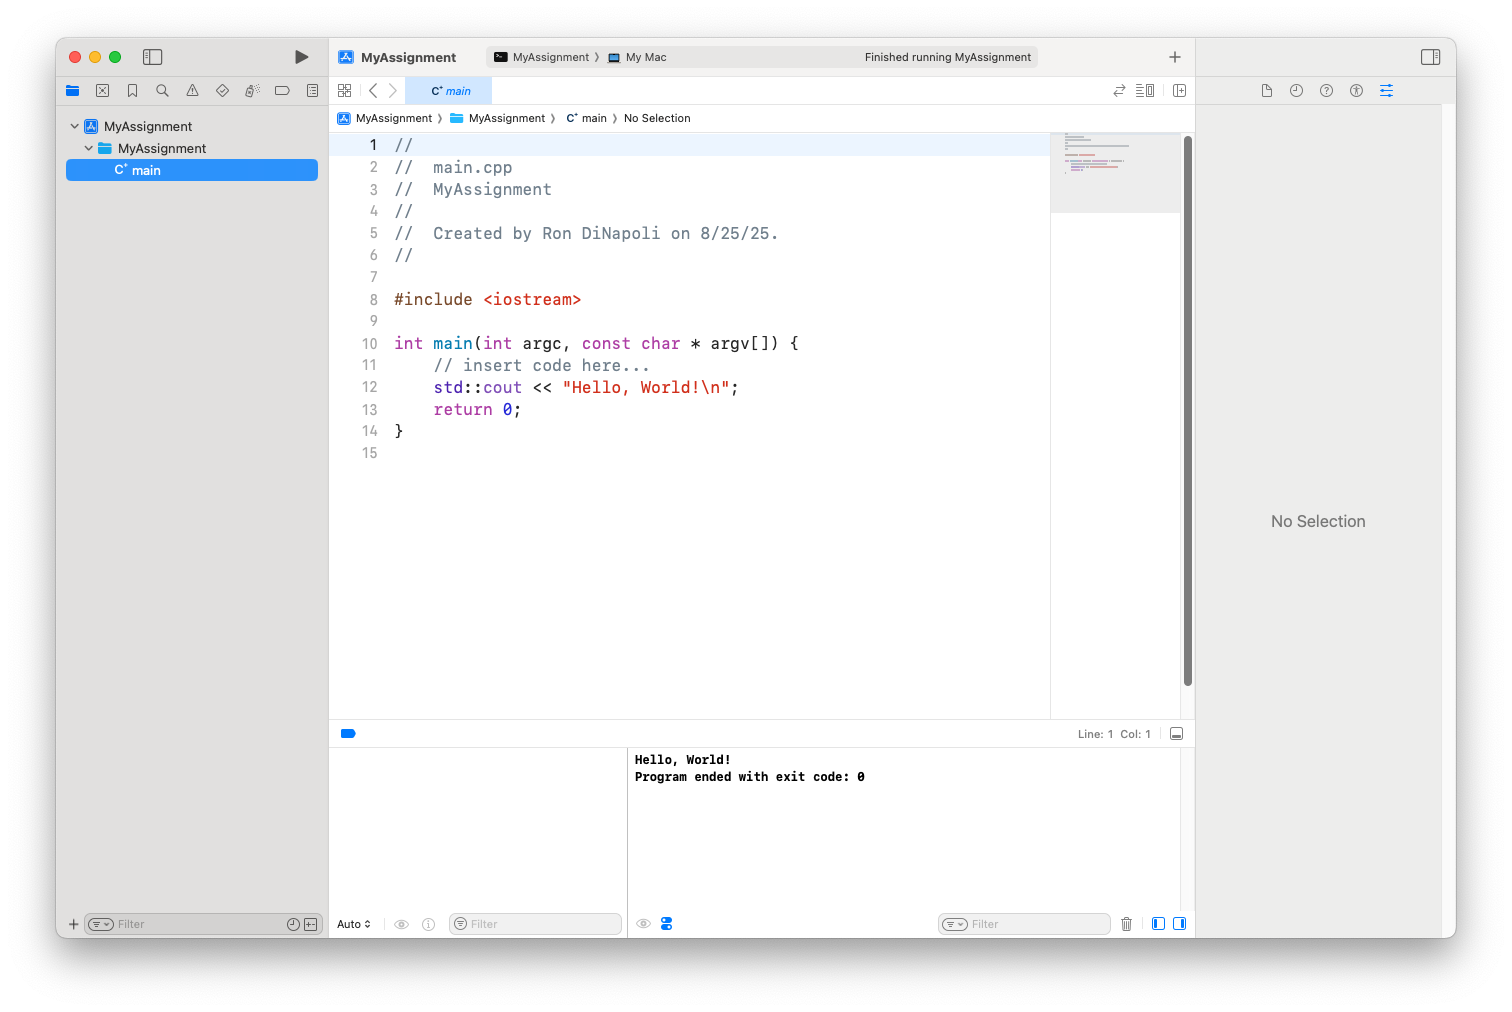Show the History inspector tab
Image resolution: width=1512 pixels, height=1012 pixels.
click(1296, 90)
